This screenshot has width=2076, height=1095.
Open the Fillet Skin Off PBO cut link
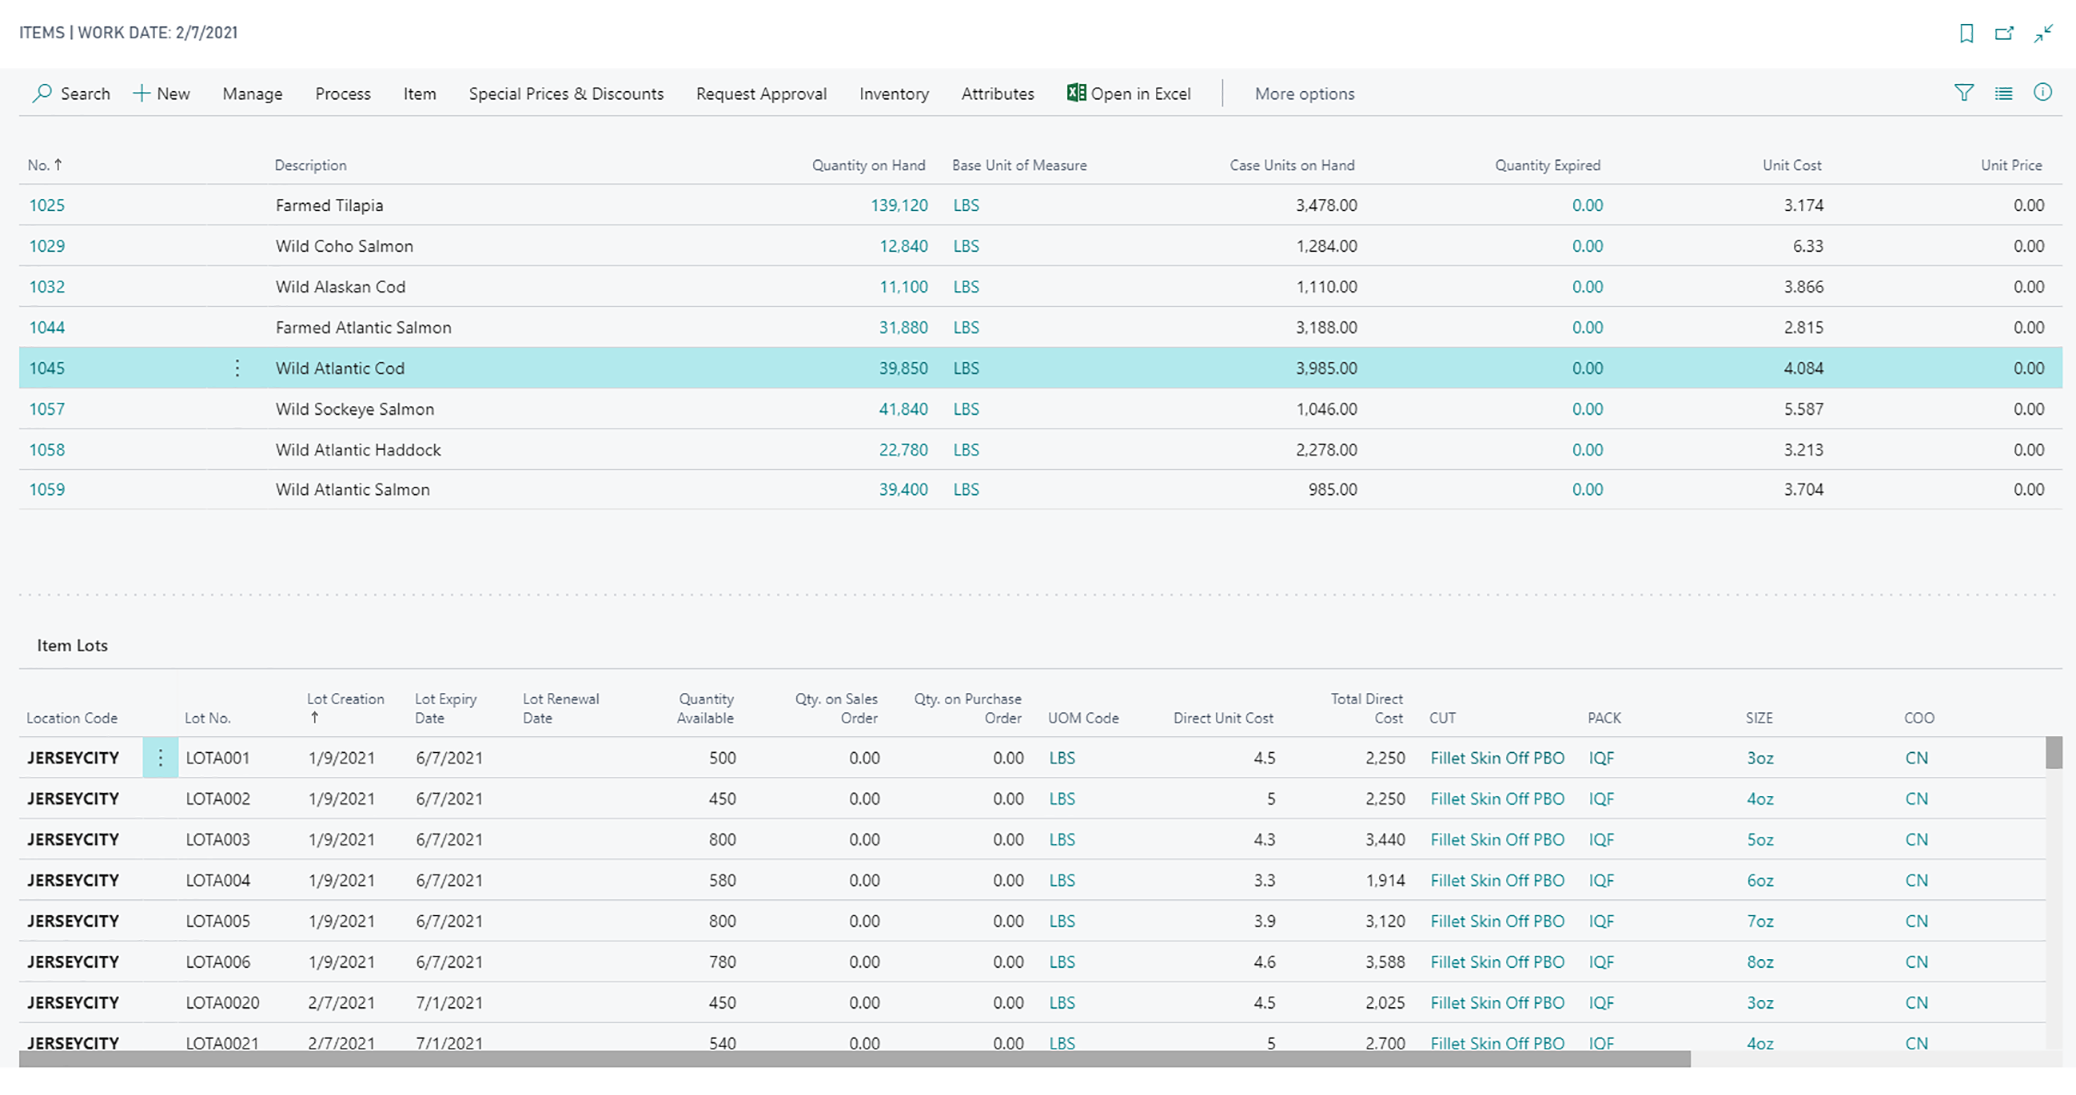[1497, 758]
